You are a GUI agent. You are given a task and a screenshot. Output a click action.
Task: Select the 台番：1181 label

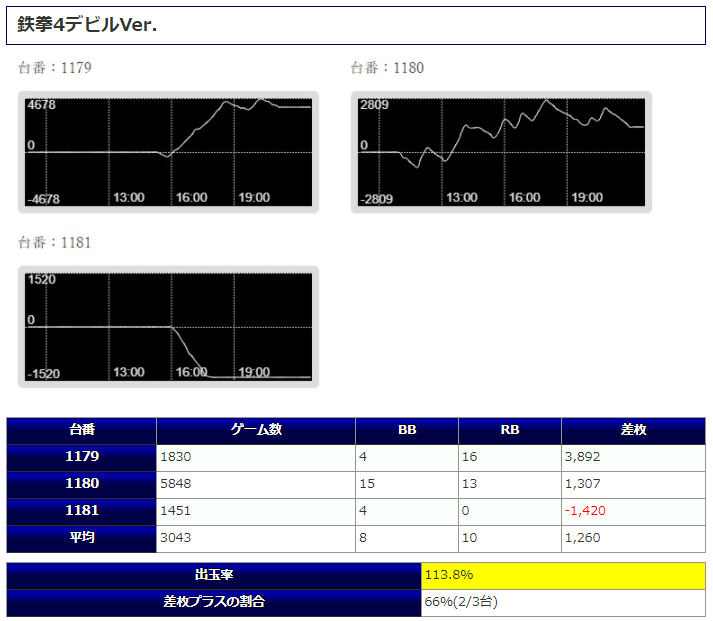pos(55,243)
